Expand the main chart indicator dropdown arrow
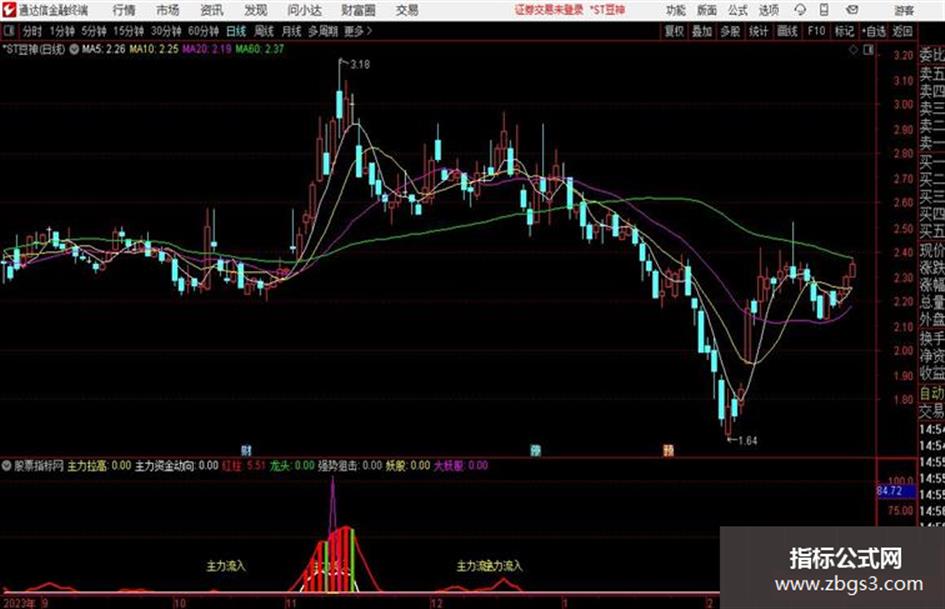Image resolution: width=945 pixels, height=609 pixels. click(x=74, y=49)
